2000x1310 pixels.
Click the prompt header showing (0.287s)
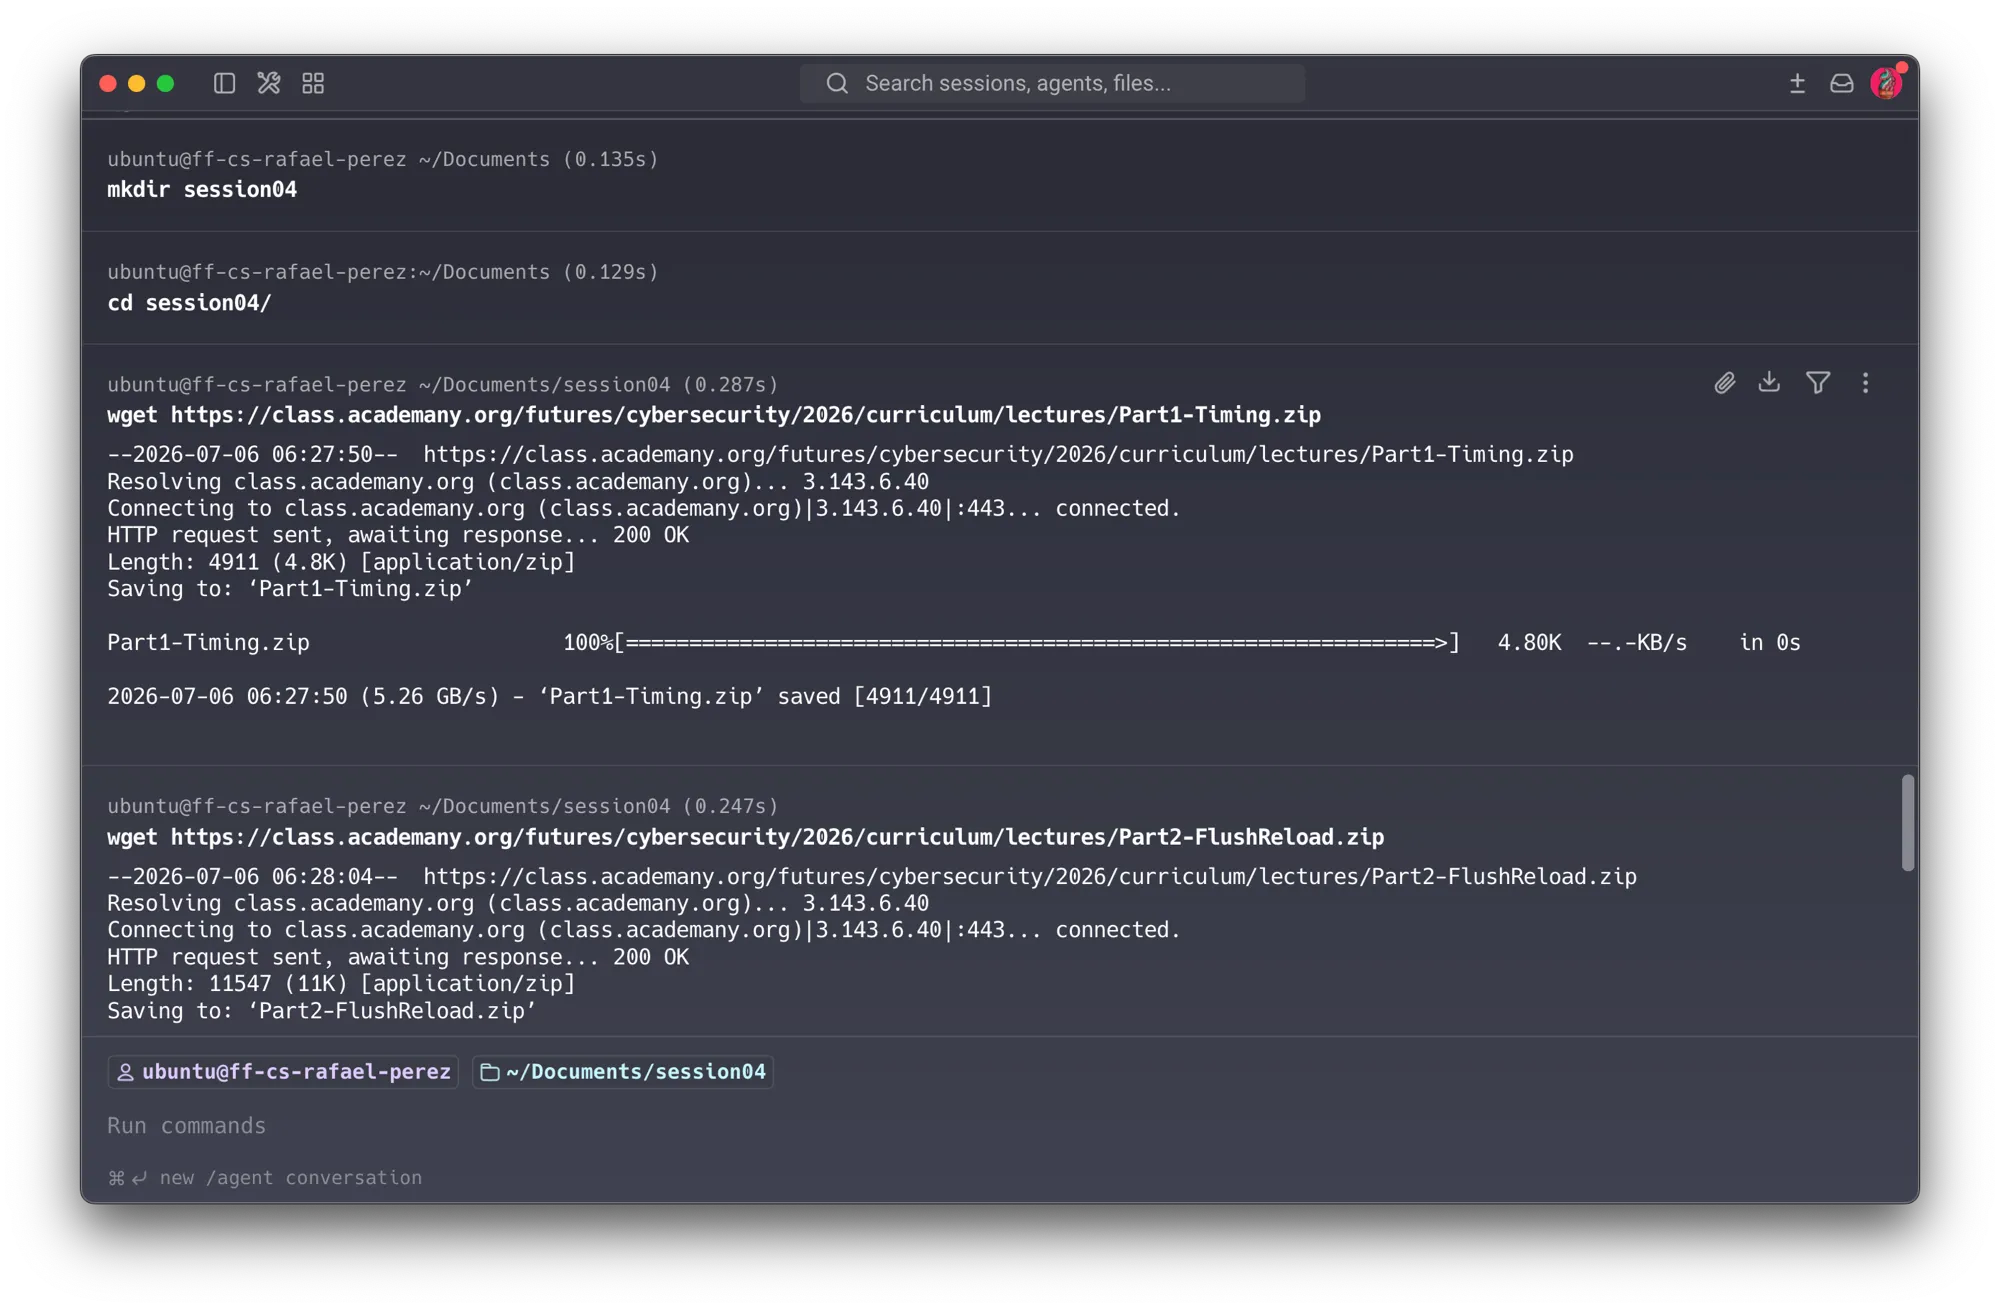tap(443, 385)
